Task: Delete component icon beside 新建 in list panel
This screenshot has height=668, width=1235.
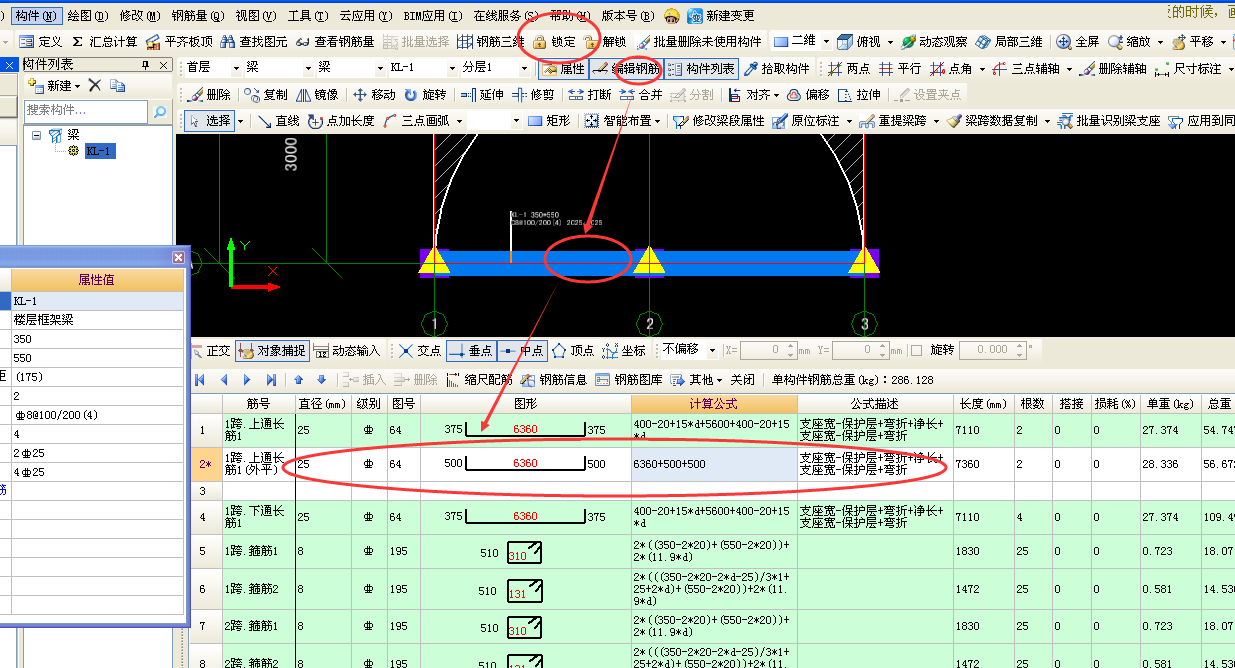Action: [95, 86]
